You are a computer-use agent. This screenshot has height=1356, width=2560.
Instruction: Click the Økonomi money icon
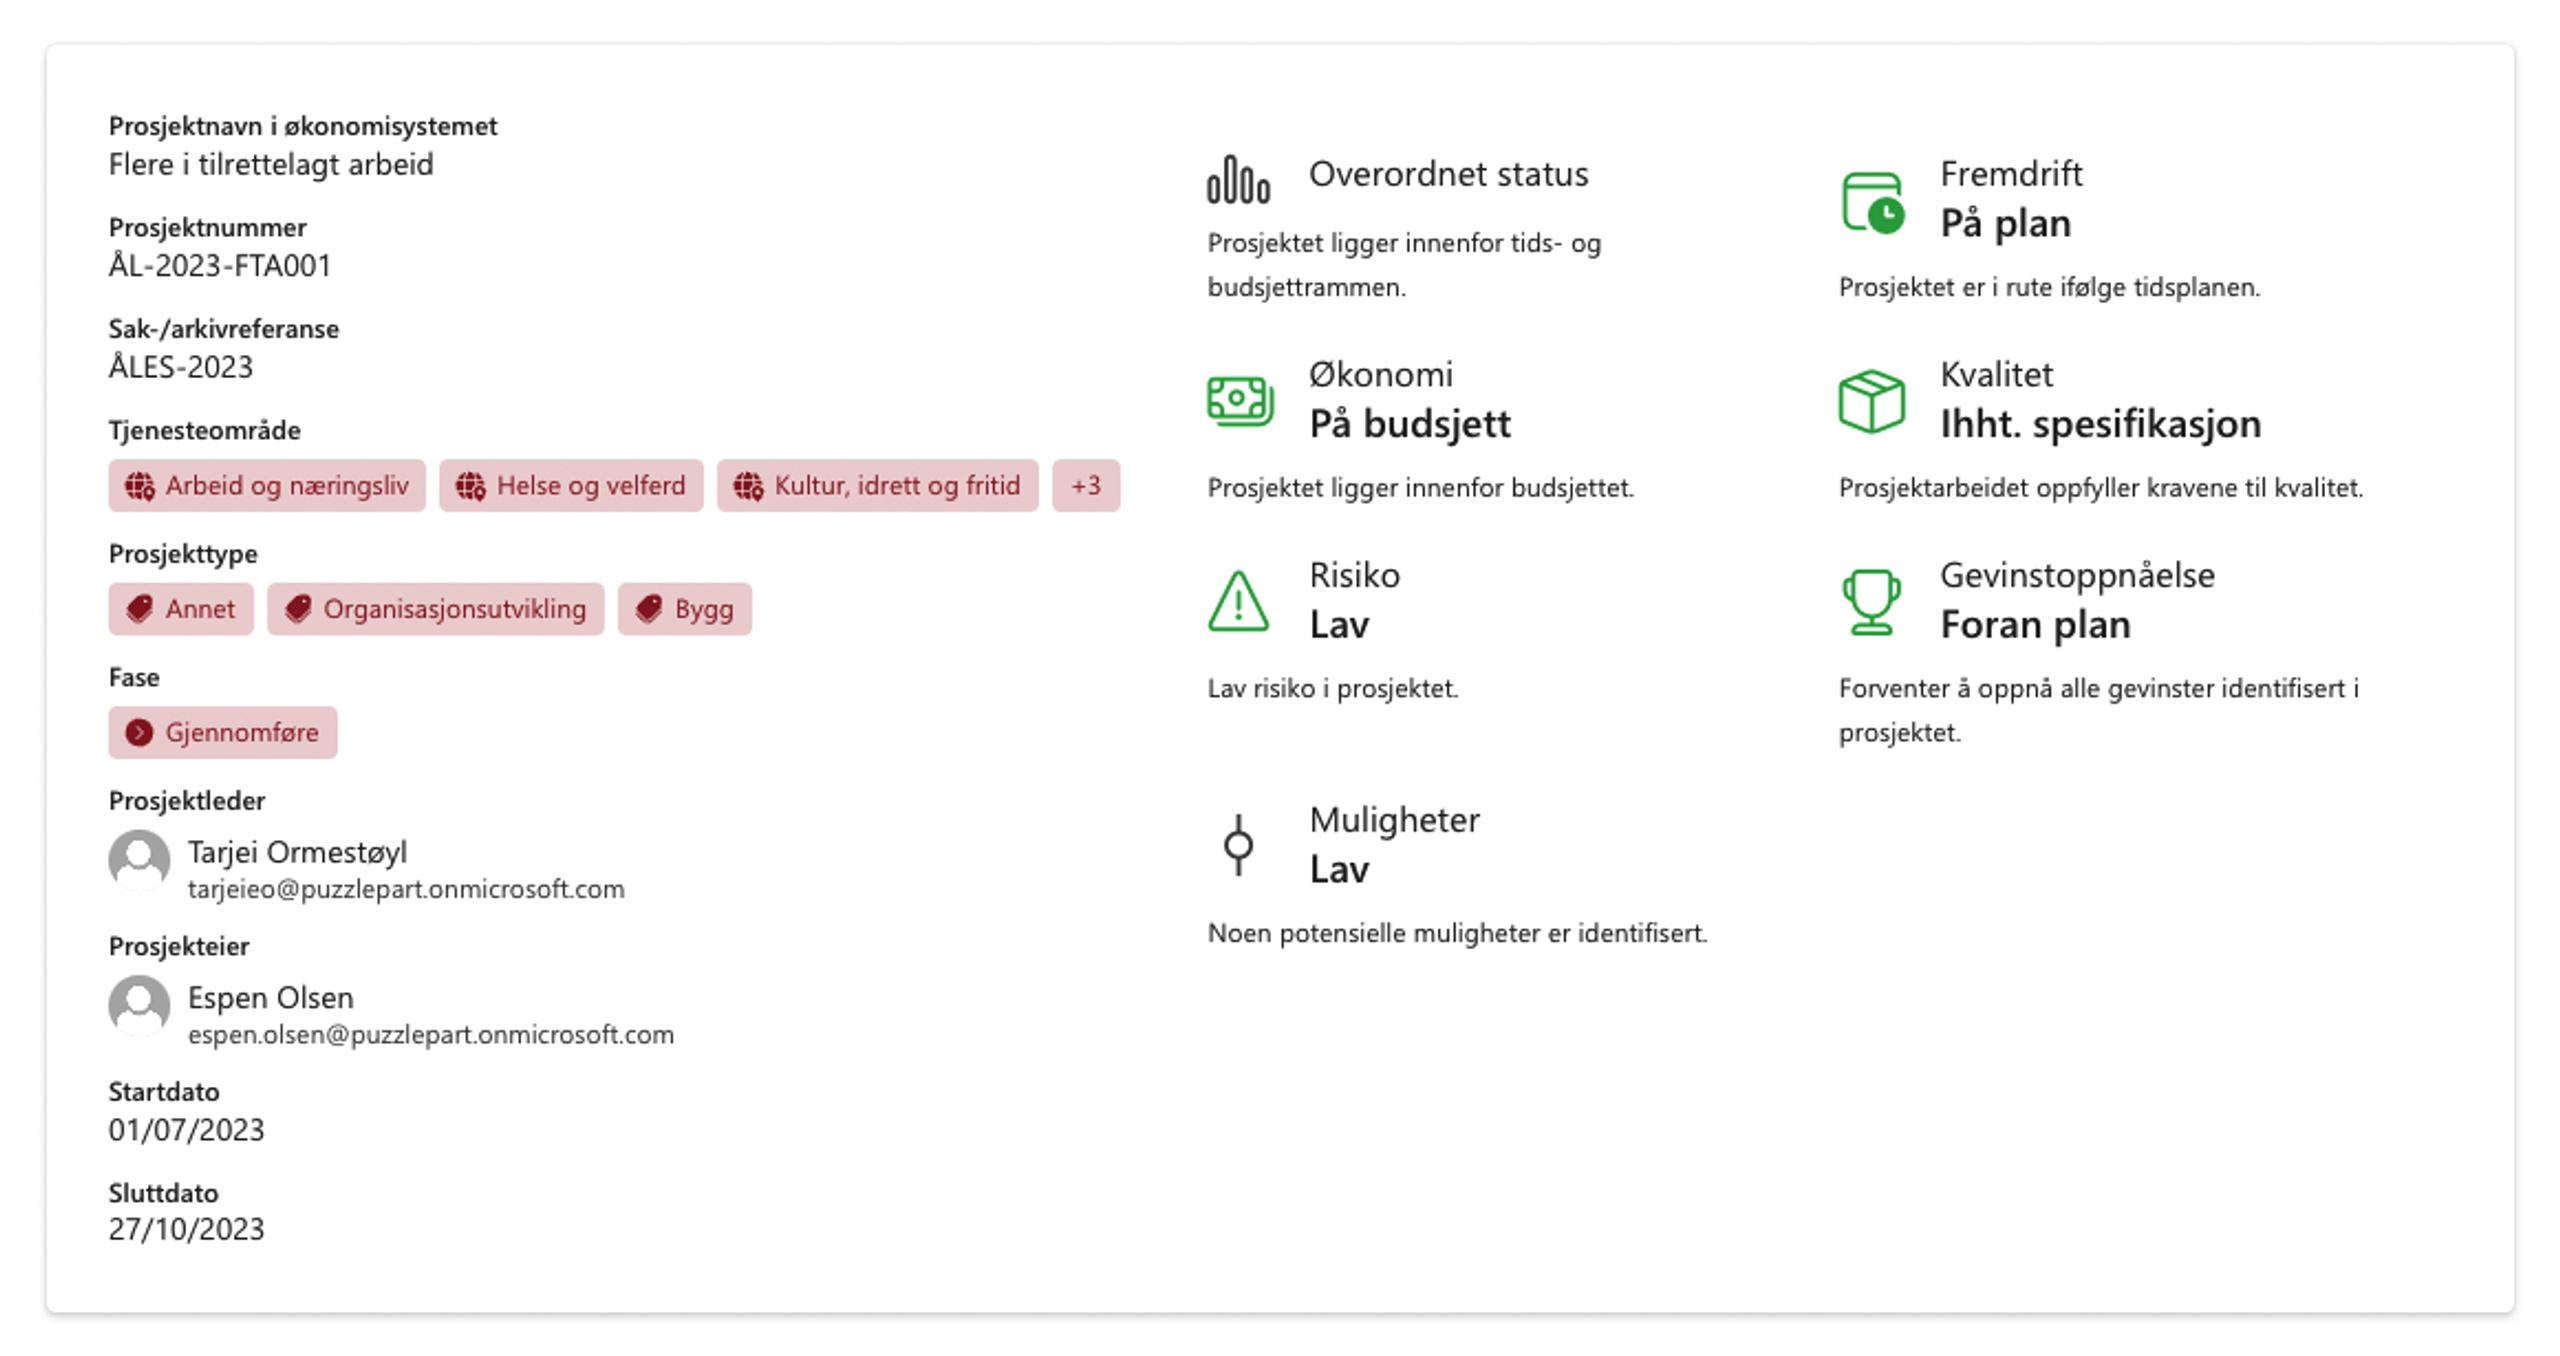pyautogui.click(x=1239, y=401)
